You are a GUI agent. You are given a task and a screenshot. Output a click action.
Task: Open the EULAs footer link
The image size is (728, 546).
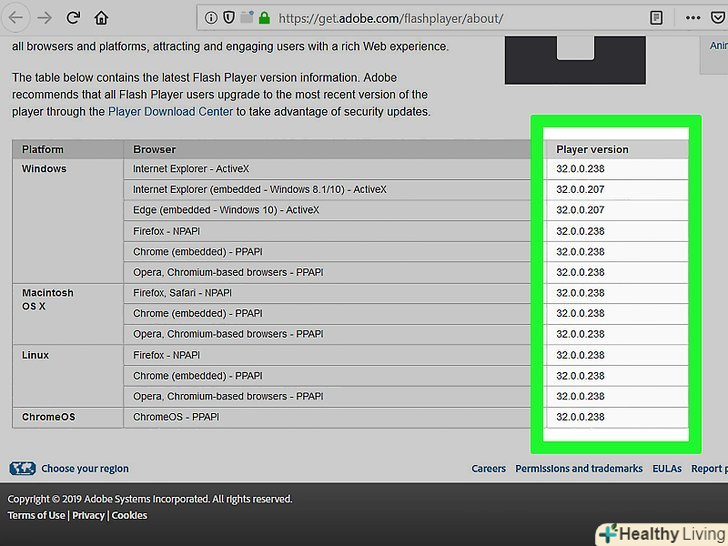coord(667,468)
